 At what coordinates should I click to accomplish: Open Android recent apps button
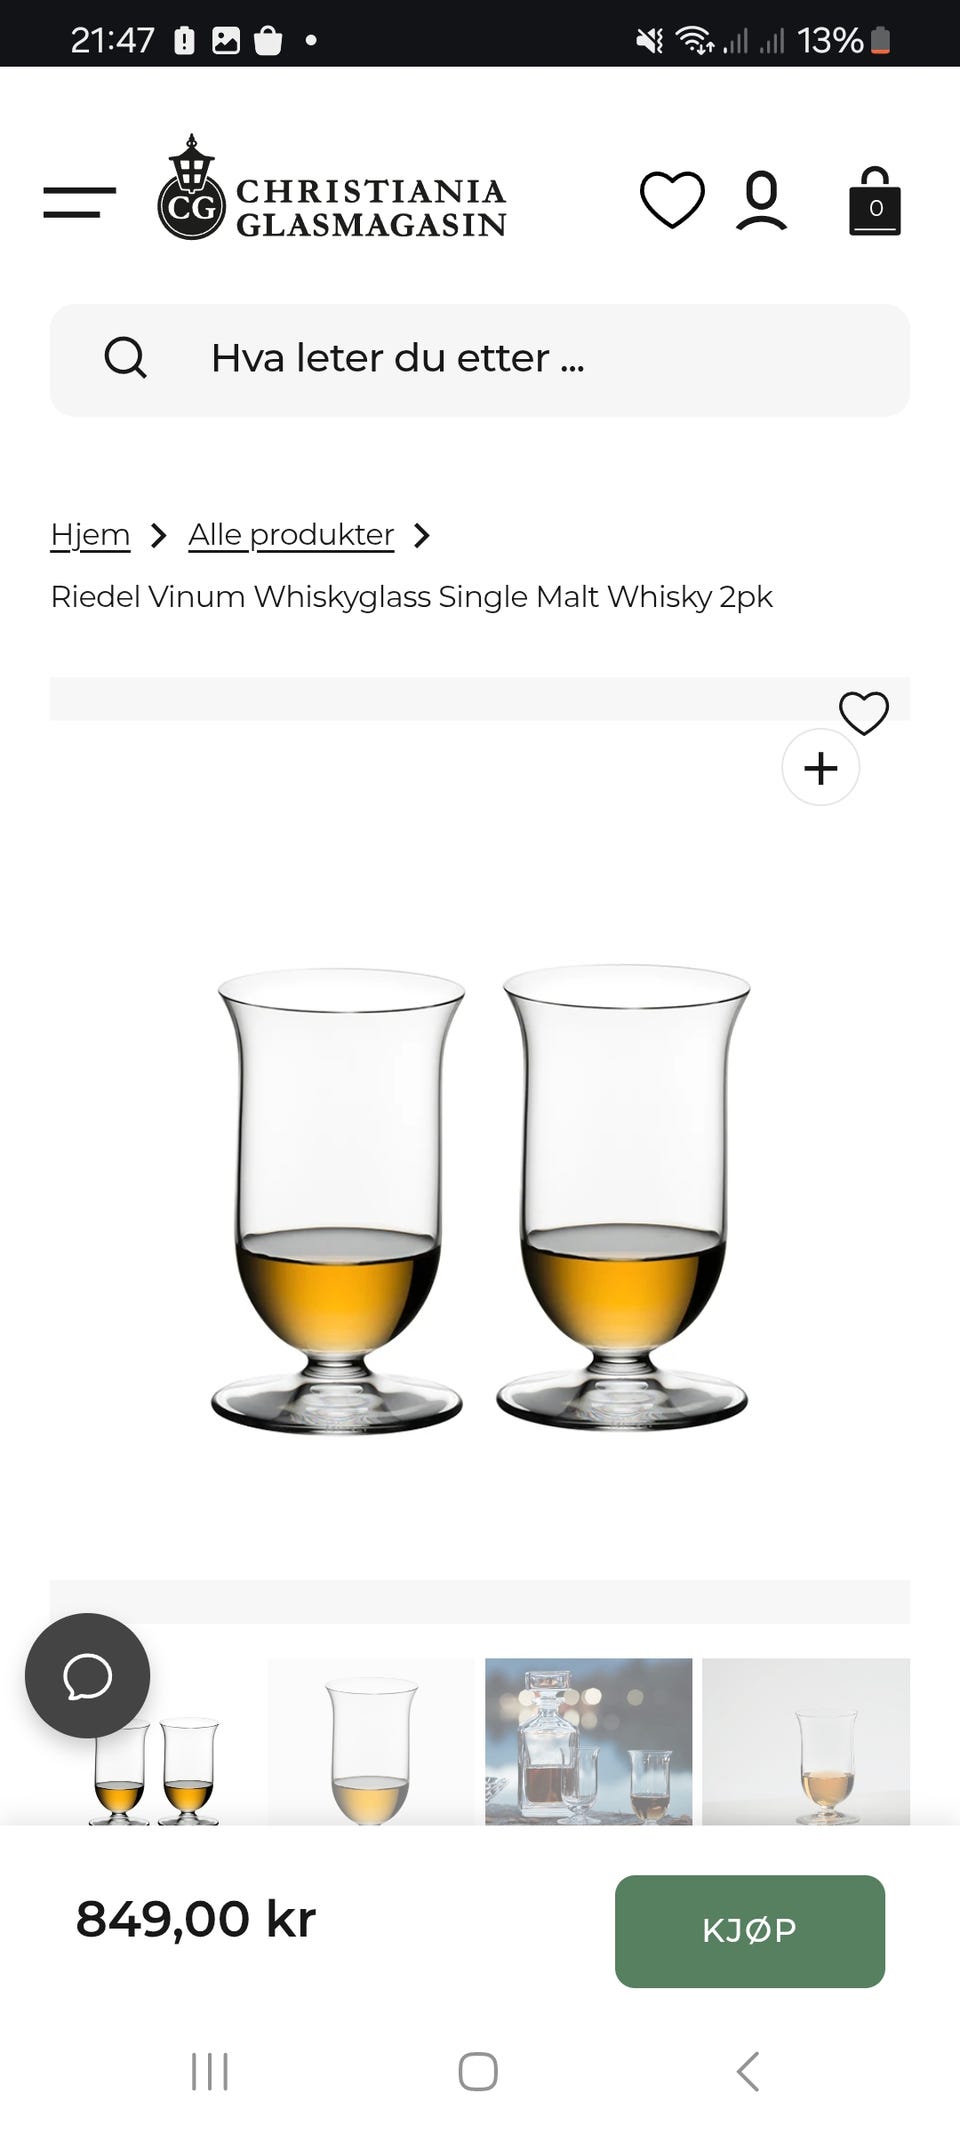210,2071
